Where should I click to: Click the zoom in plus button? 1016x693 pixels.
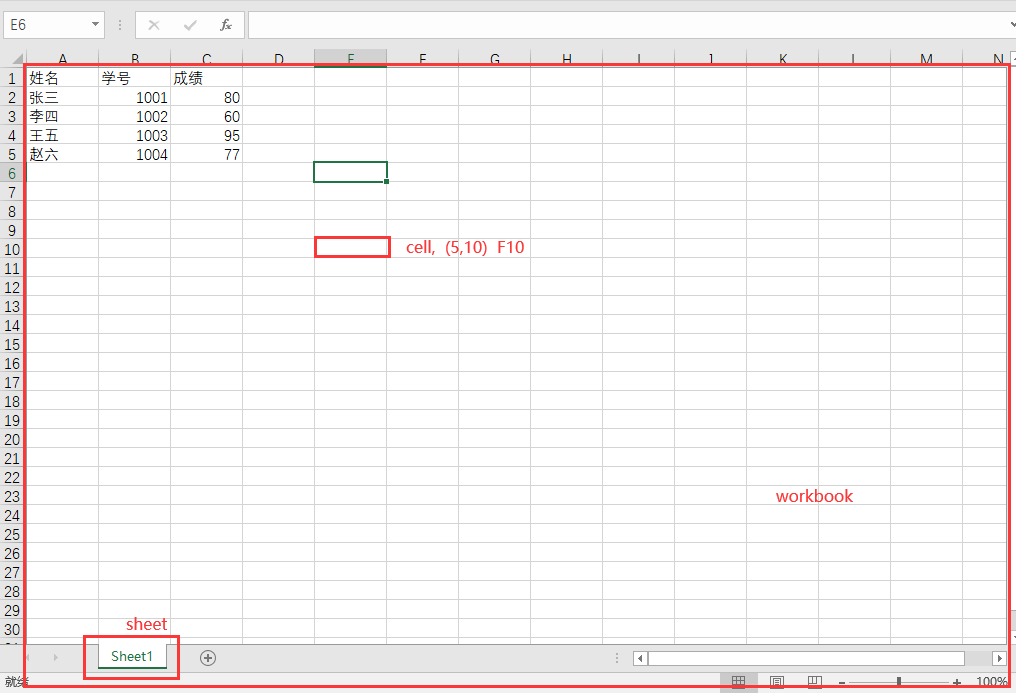pos(957,682)
